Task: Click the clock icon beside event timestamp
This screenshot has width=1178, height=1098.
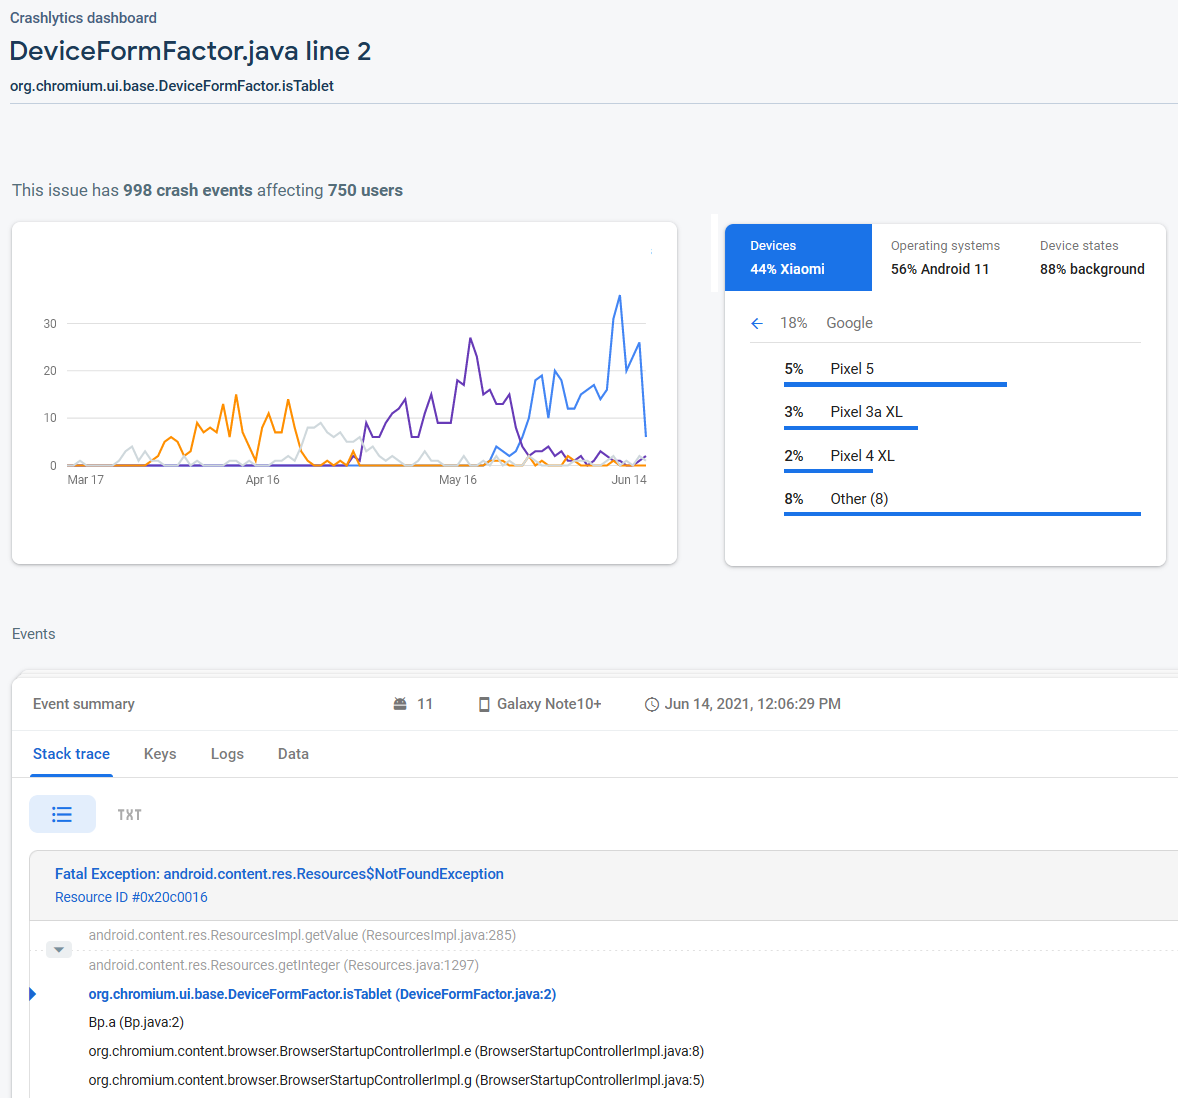Action: pyautogui.click(x=652, y=704)
